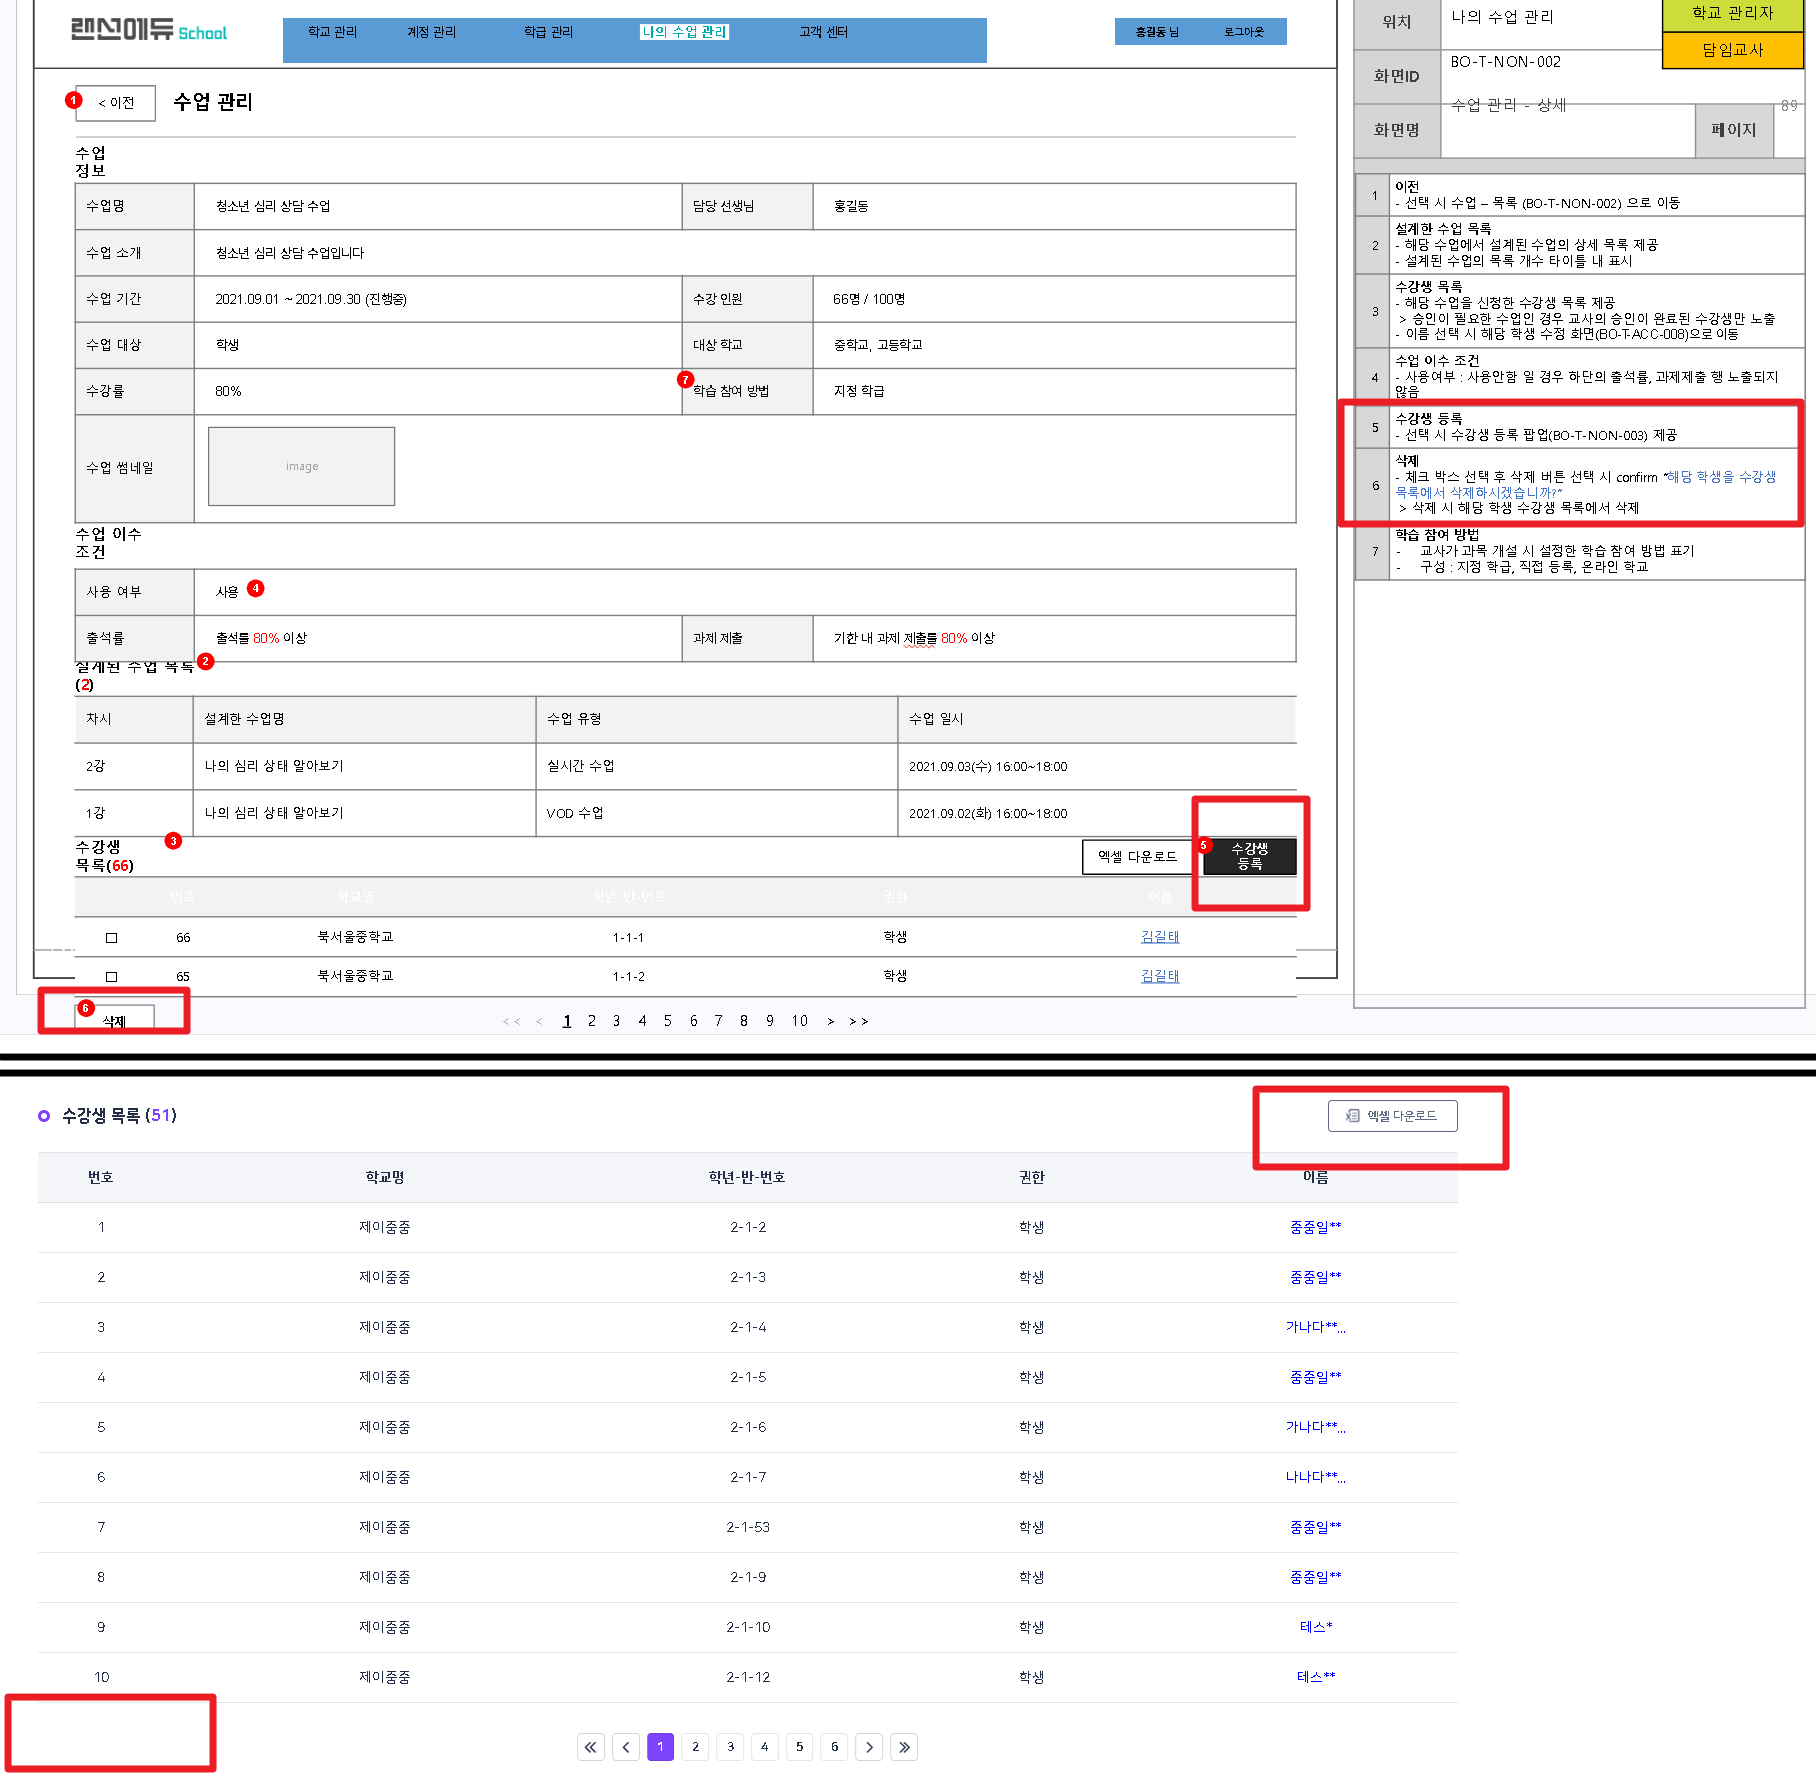Go to page 9 in wireframe pagination
Image resolution: width=1816 pixels, height=1777 pixels.
tap(770, 1021)
